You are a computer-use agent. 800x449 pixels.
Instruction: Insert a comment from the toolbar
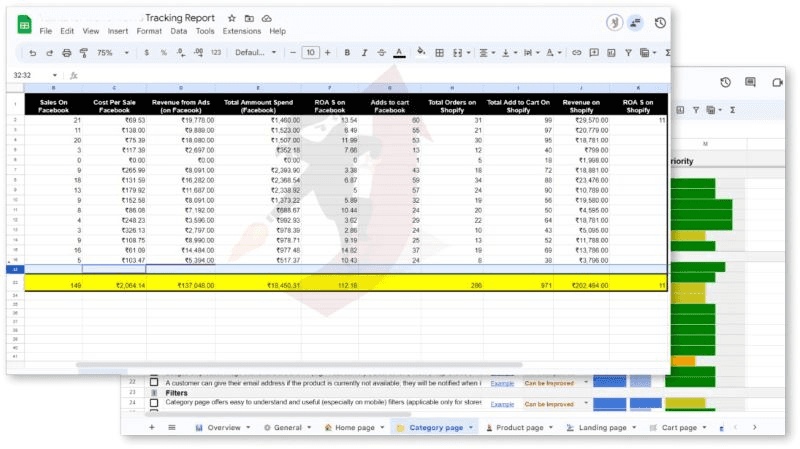[x=594, y=53]
